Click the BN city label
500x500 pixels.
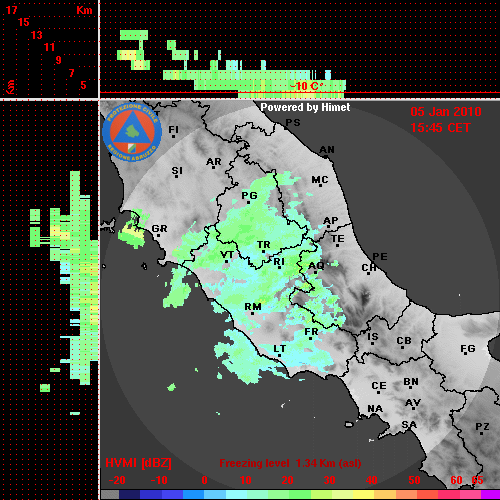click(x=411, y=382)
